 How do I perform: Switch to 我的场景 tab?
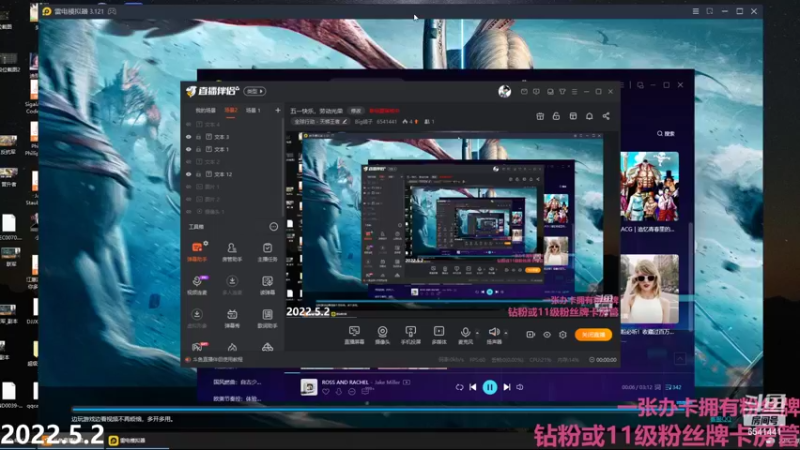206,110
